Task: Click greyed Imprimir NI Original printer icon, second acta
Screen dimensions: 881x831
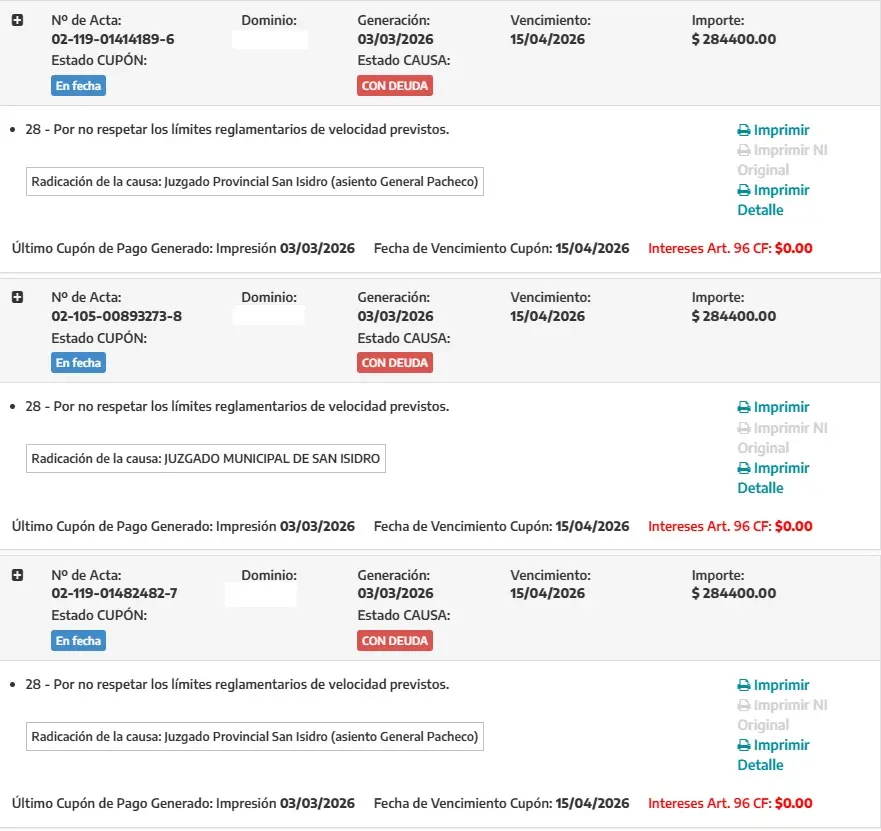Action: 743,427
